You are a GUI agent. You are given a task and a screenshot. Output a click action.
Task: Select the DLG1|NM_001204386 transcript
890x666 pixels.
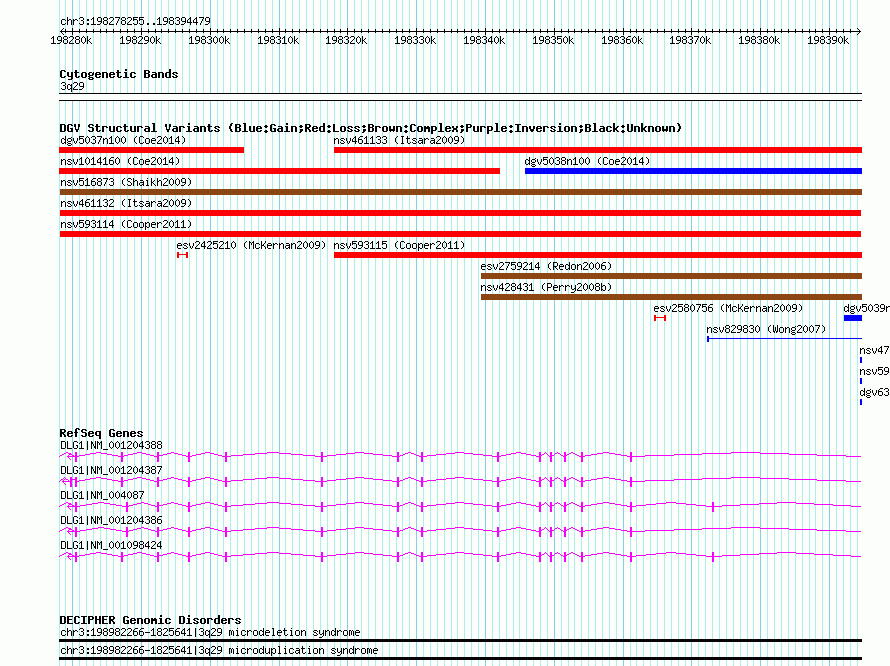coord(460,531)
